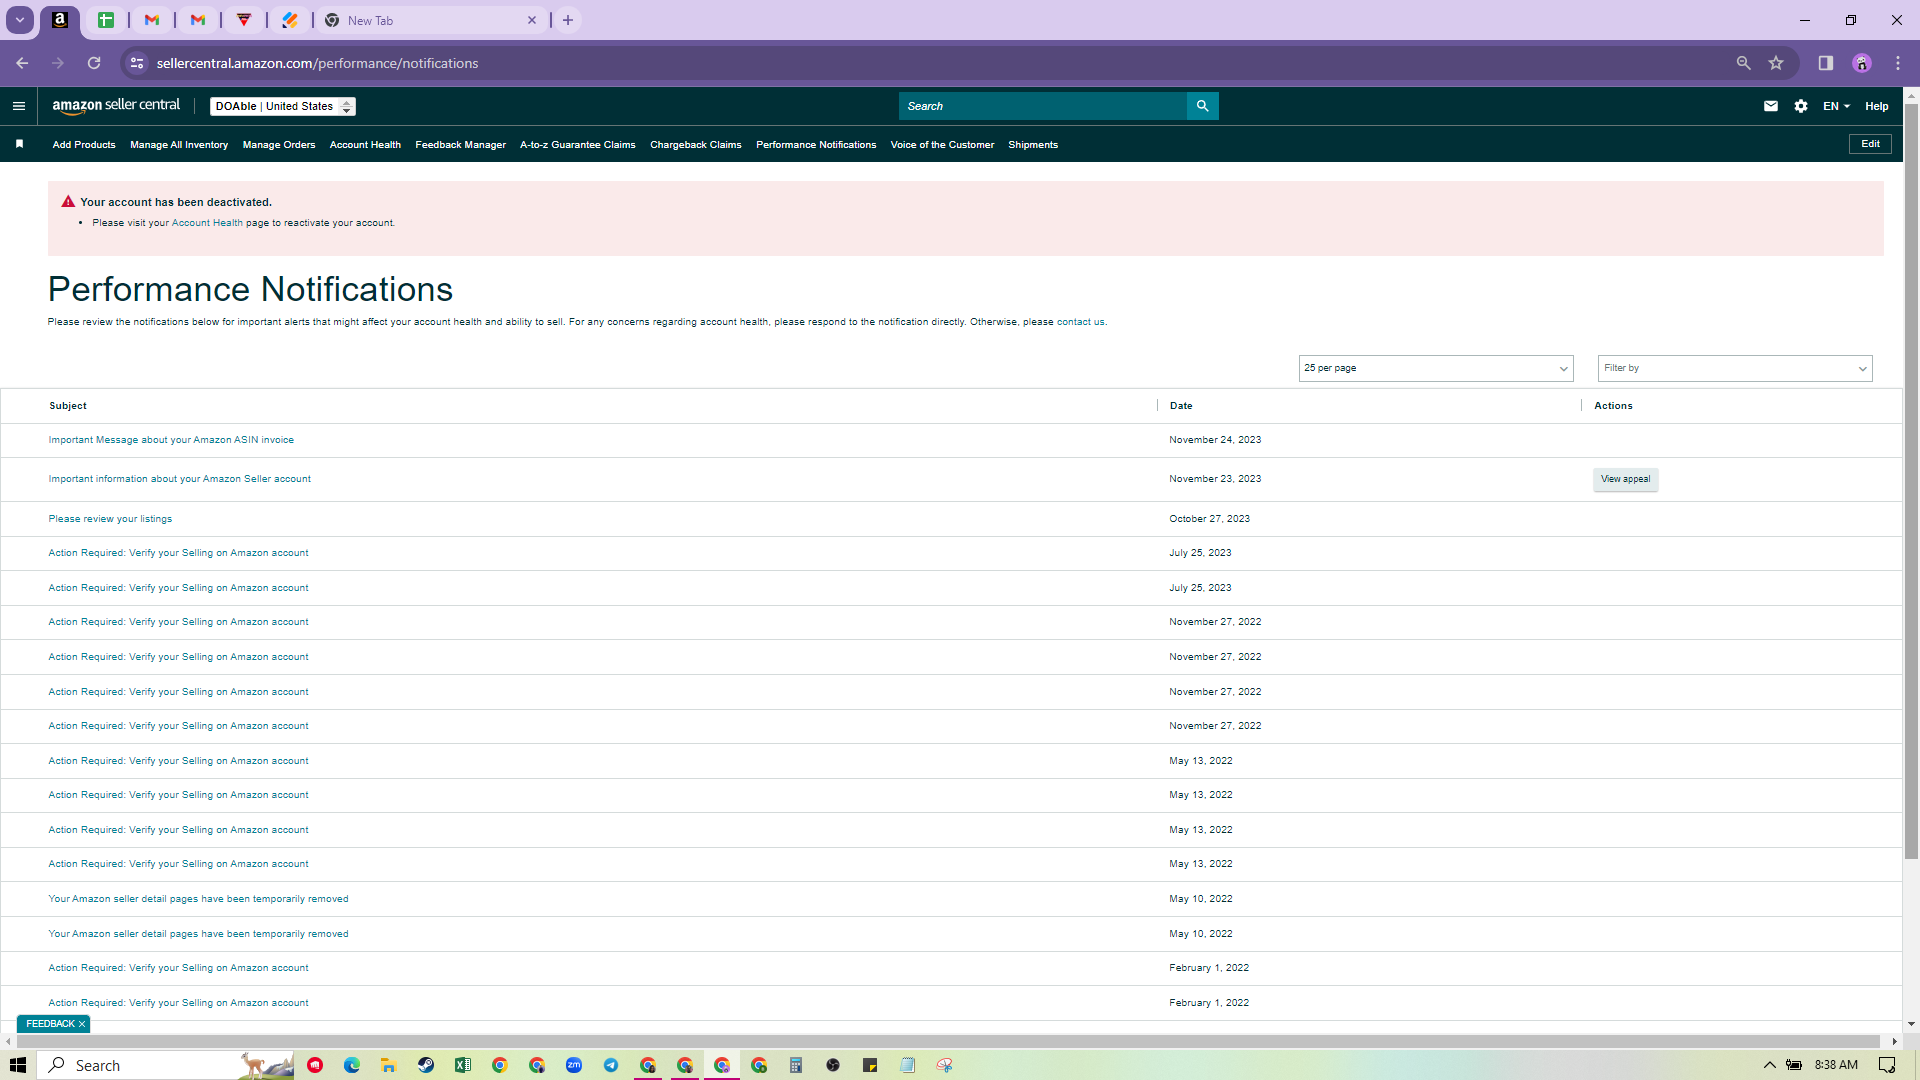Click the Seller Central search input field
1920x1080 pixels.
1043,106
